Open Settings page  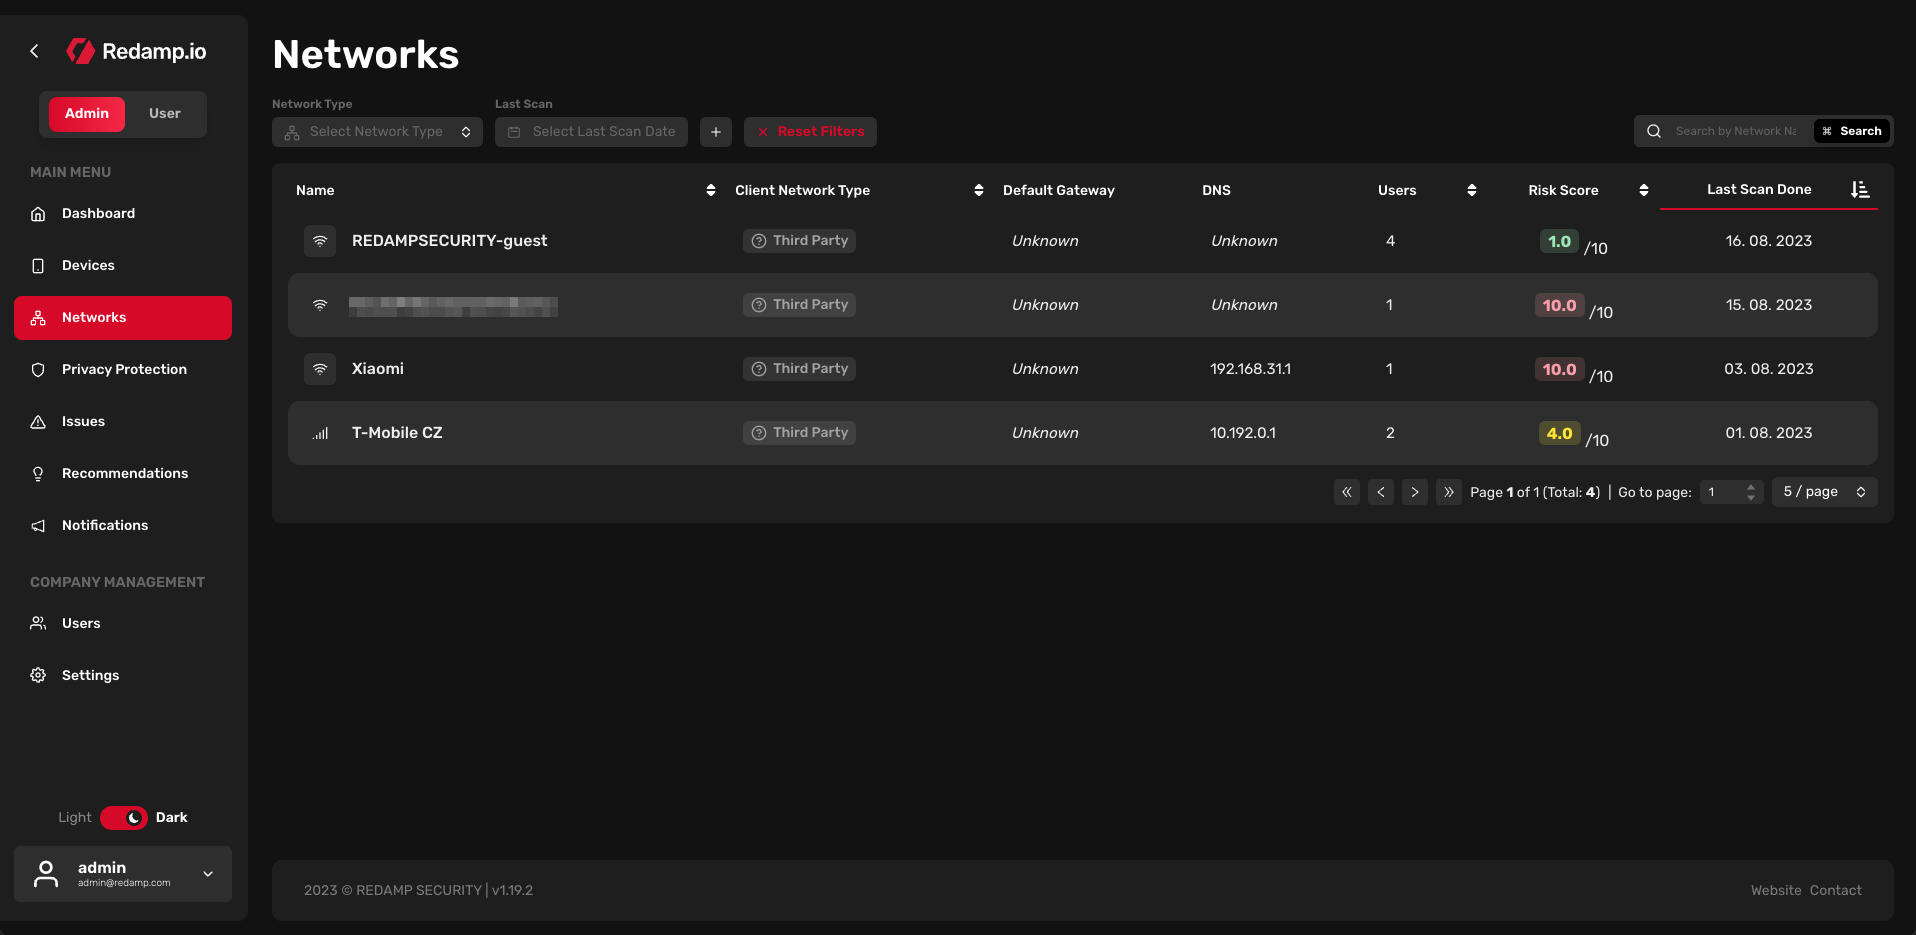click(123, 675)
